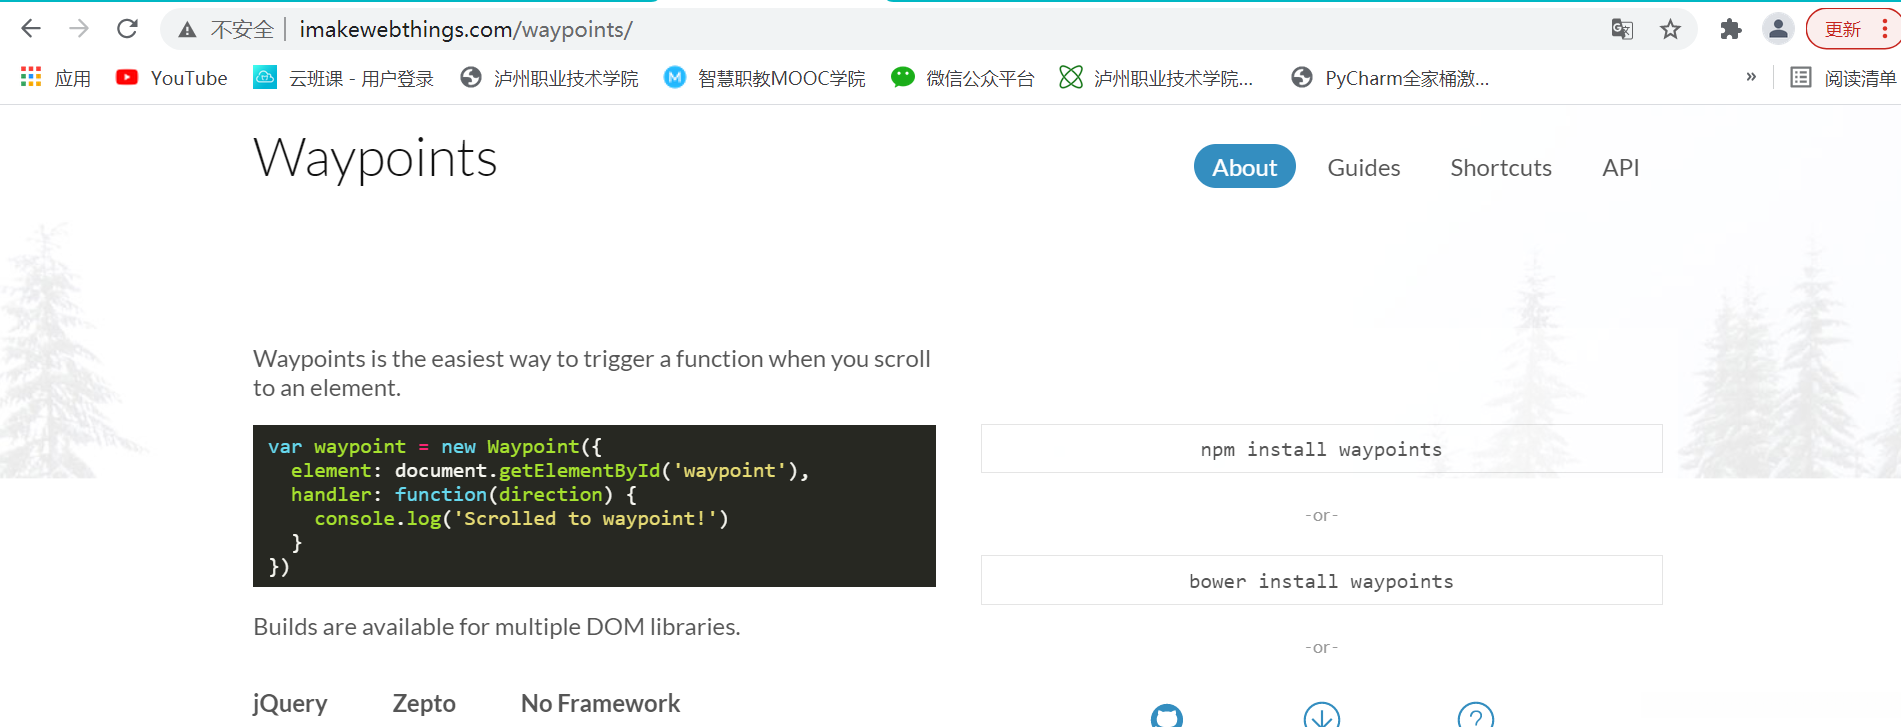Open the YouTube bookmark

[172, 78]
